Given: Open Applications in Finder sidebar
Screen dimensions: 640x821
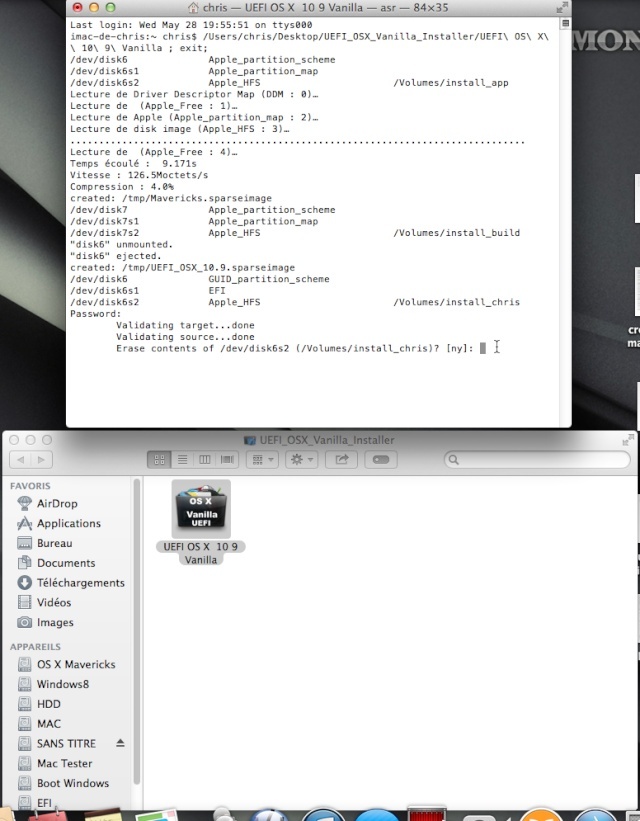Looking at the screenshot, I should 69,523.
